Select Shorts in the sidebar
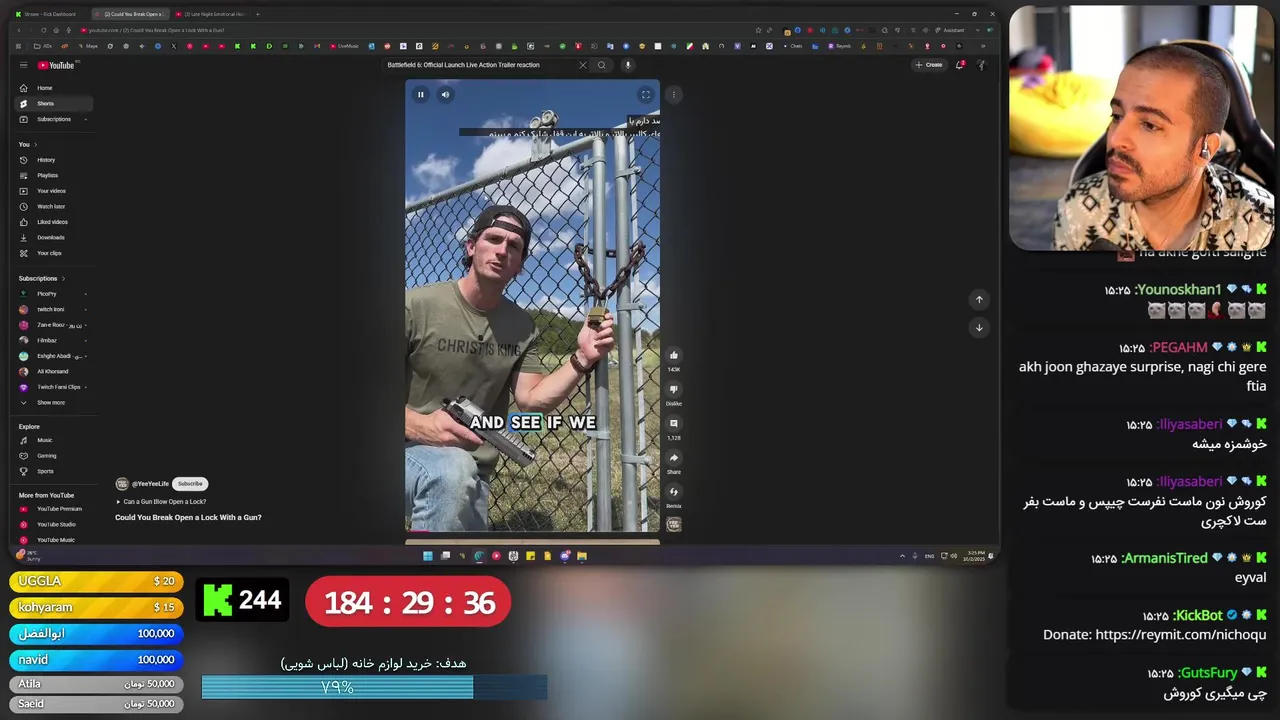Image resolution: width=1280 pixels, height=720 pixels. 55,104
